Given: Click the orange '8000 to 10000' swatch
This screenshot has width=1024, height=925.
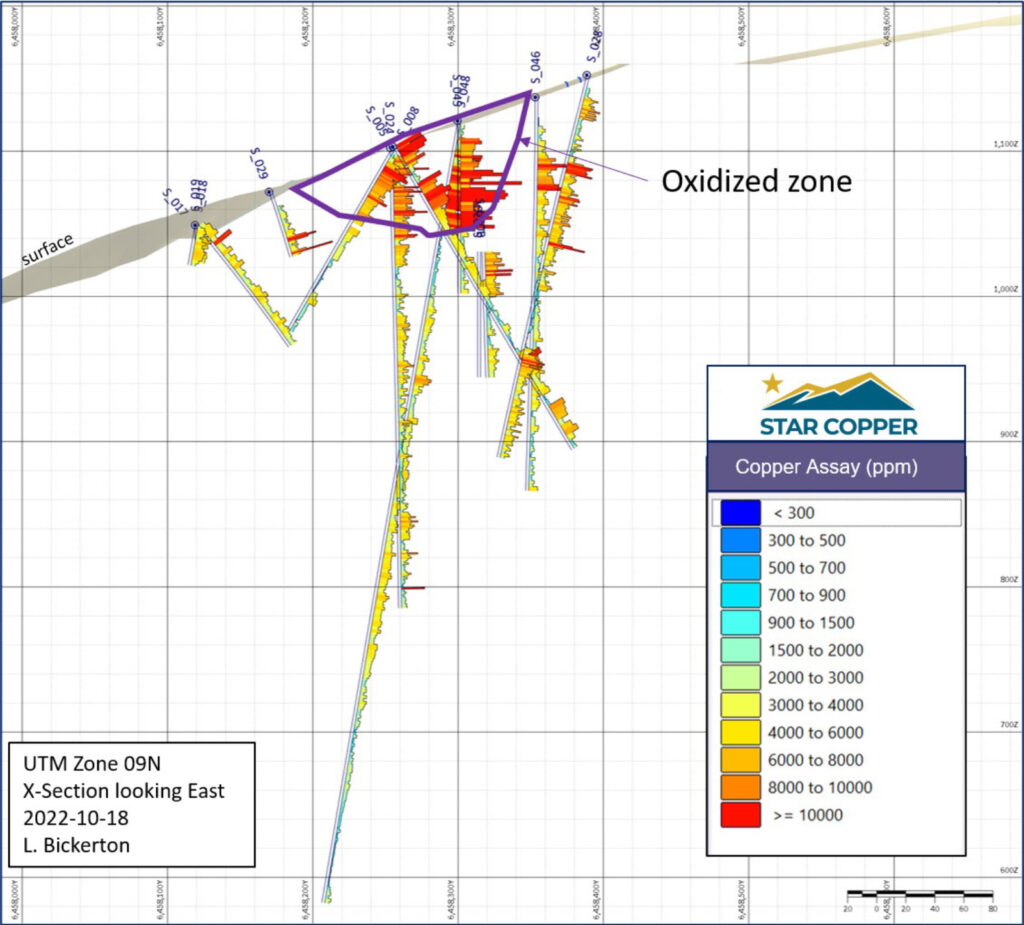Looking at the screenshot, I should (738, 787).
